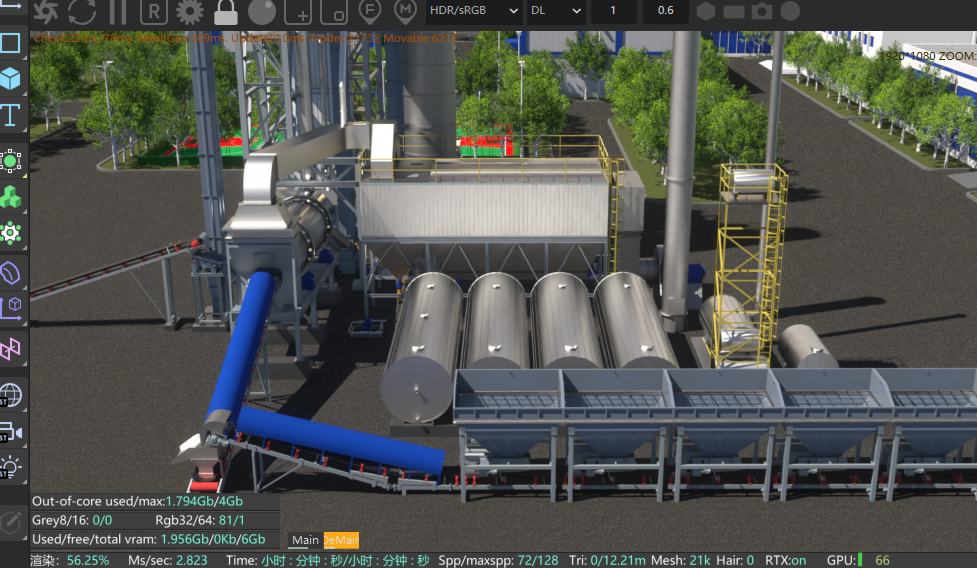This screenshot has height=568, width=977.
Task: Expand the DL kernel dropdown
Action: pos(556,11)
